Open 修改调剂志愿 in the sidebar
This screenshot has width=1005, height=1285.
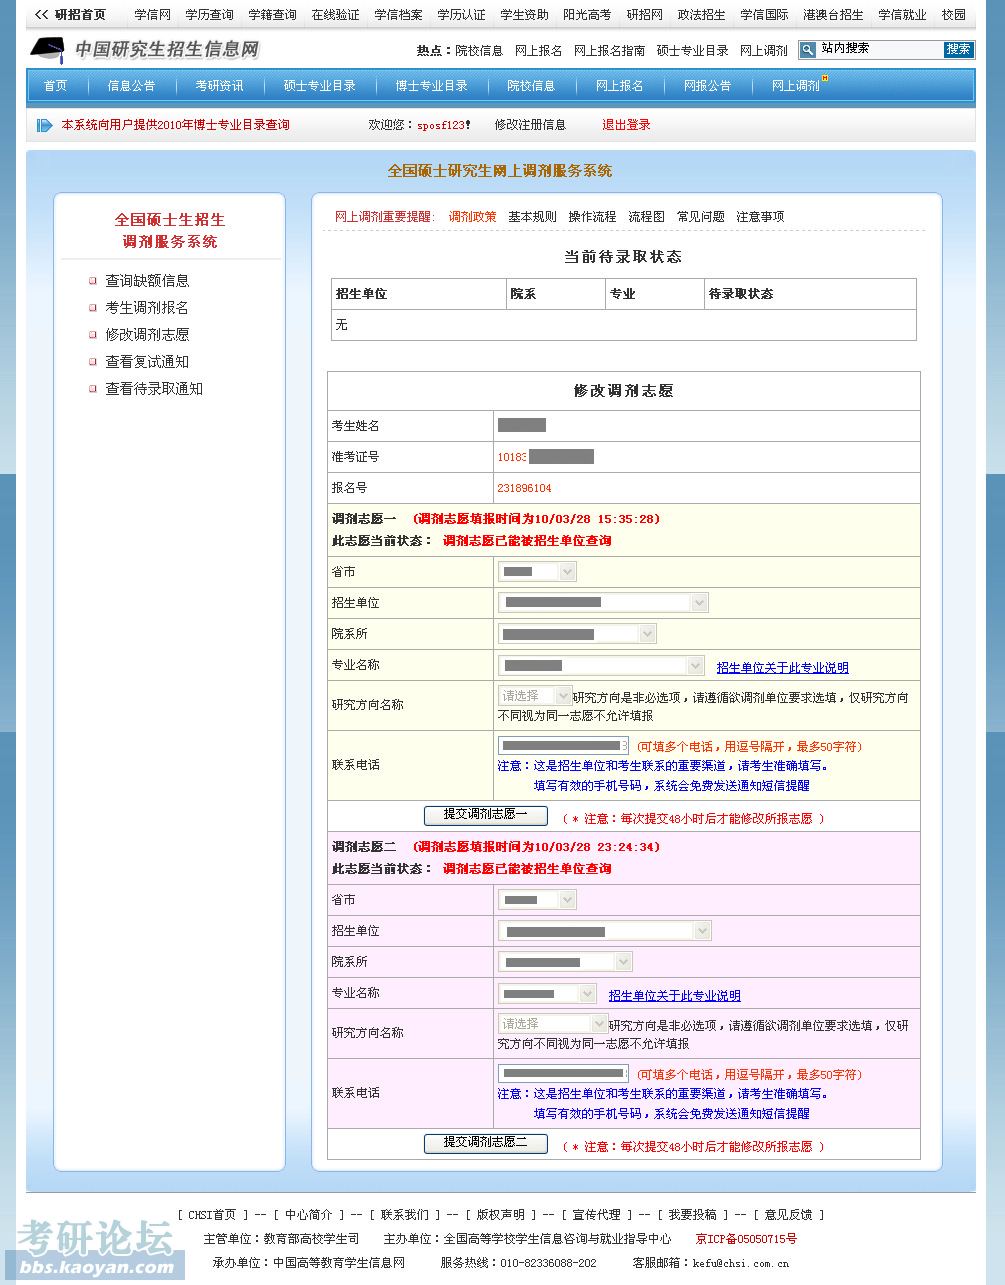(x=147, y=335)
